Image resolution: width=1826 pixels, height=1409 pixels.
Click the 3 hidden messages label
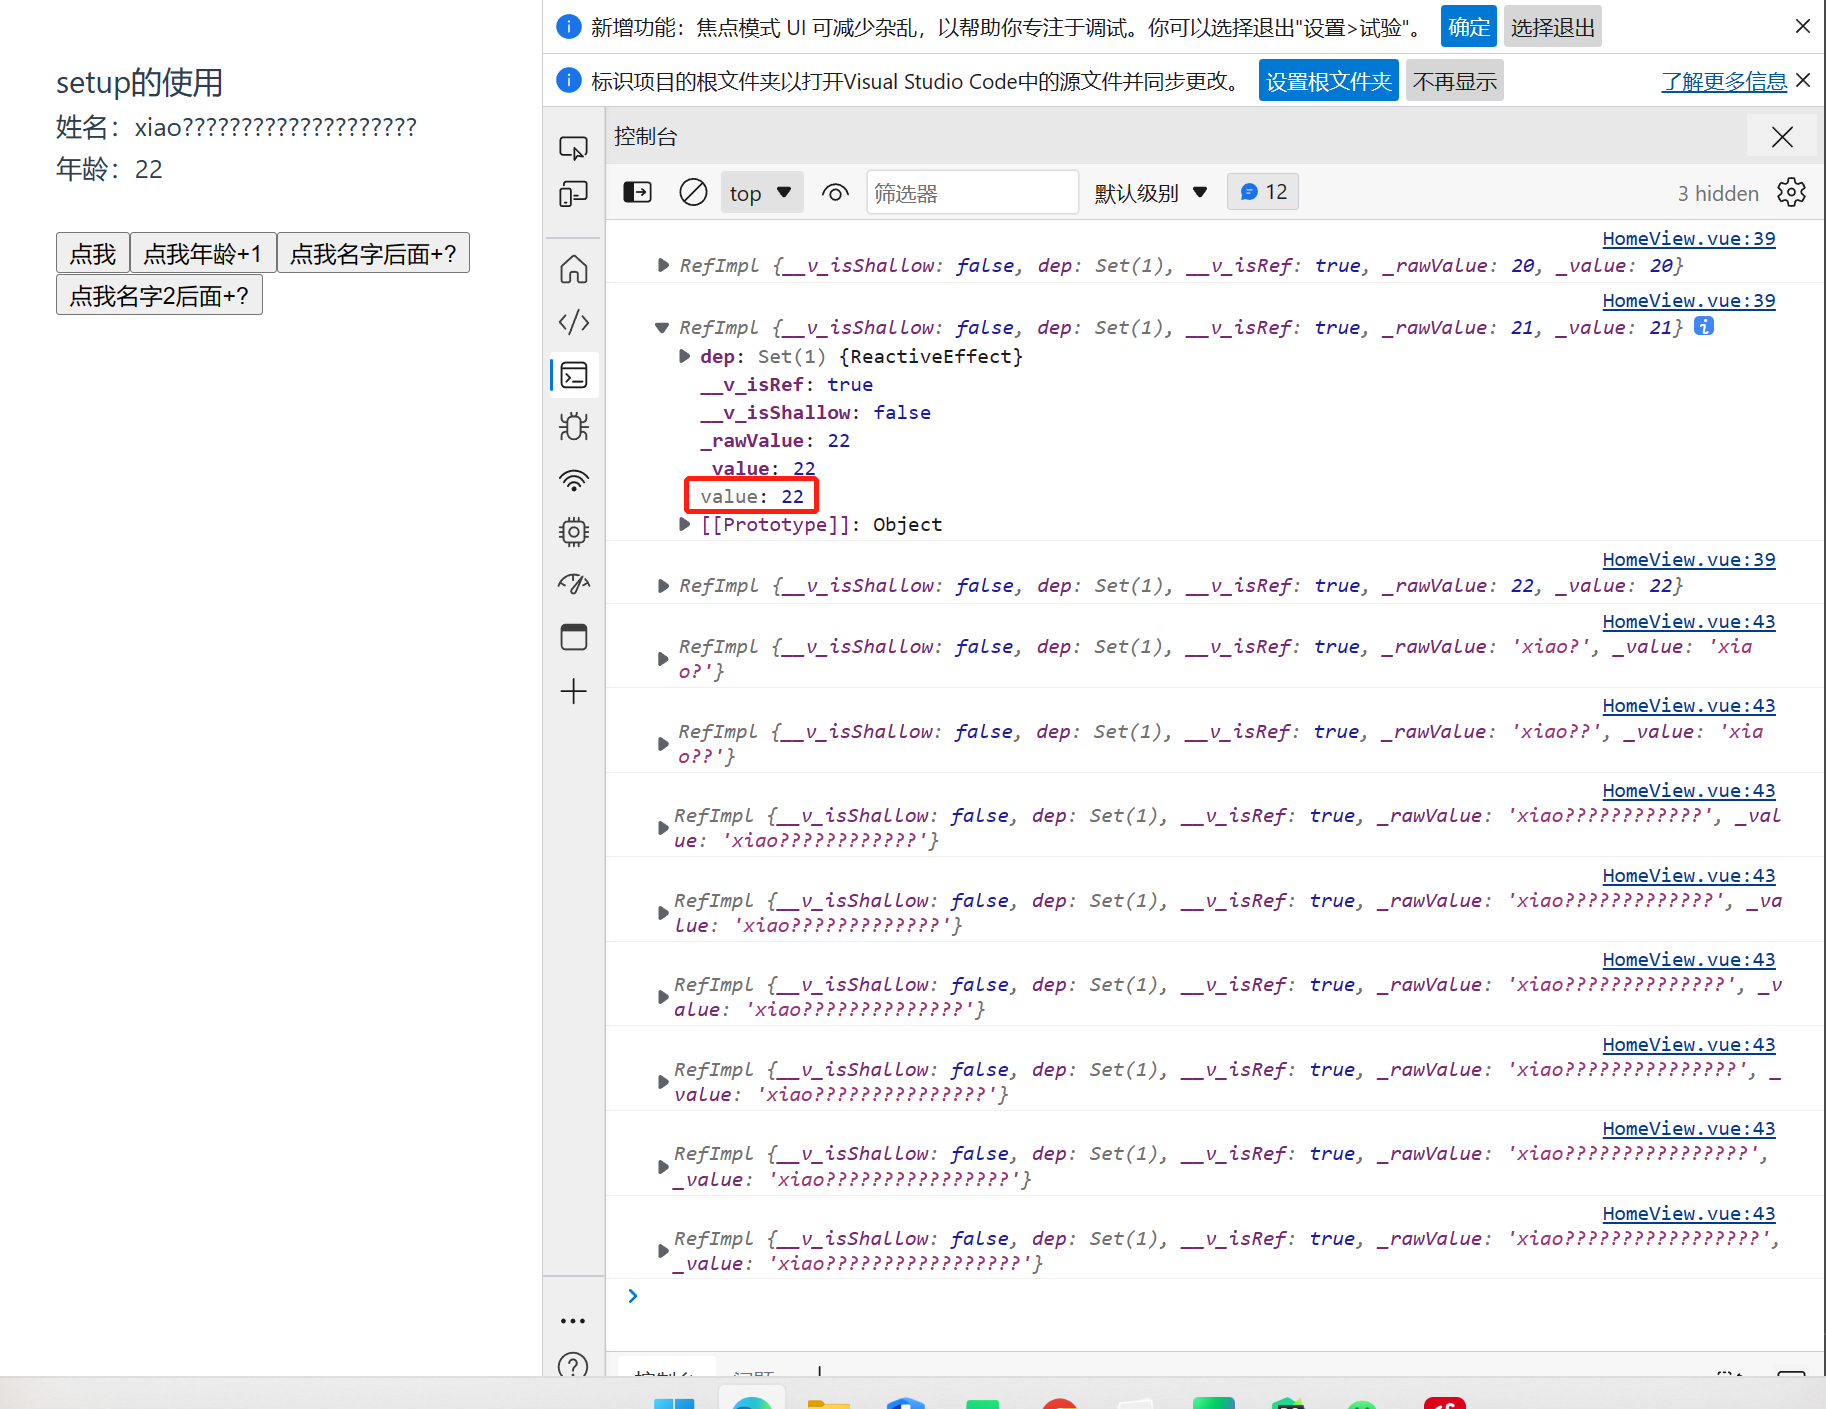coord(1717,193)
